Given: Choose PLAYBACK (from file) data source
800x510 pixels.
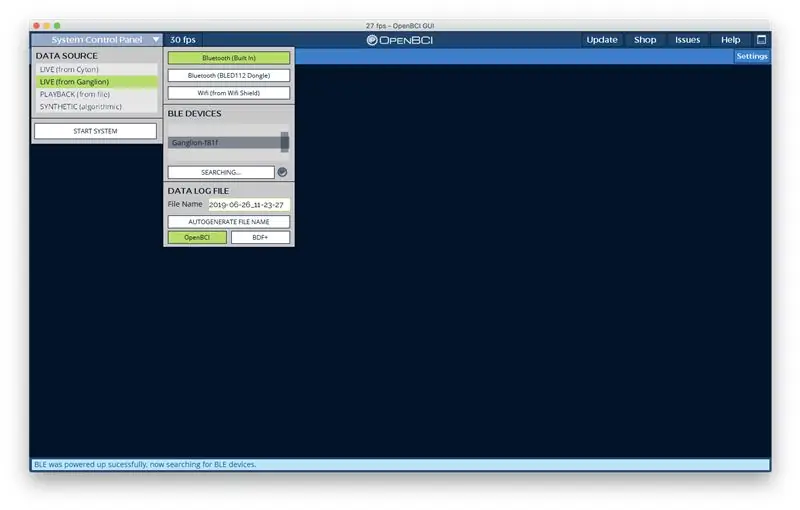Looking at the screenshot, I should (x=96, y=94).
